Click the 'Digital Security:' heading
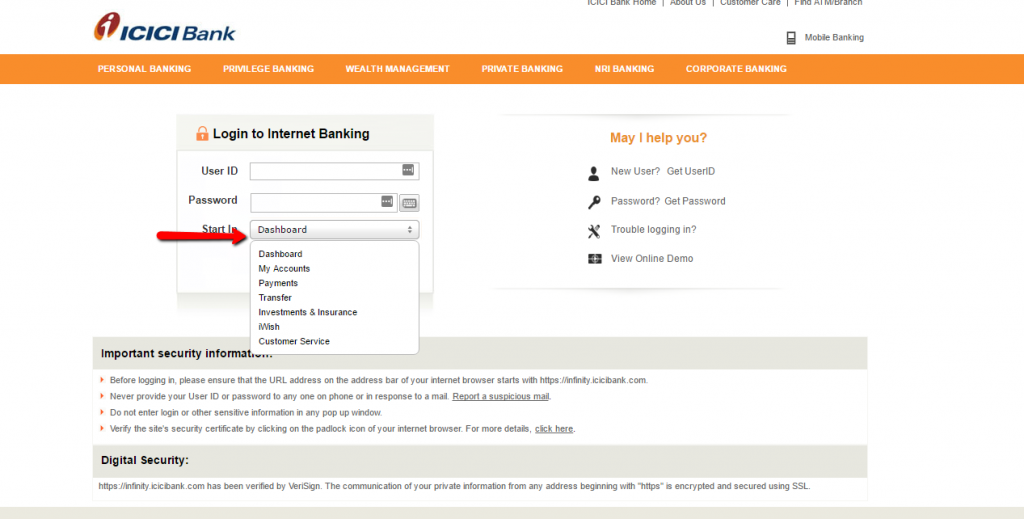 click(x=144, y=460)
